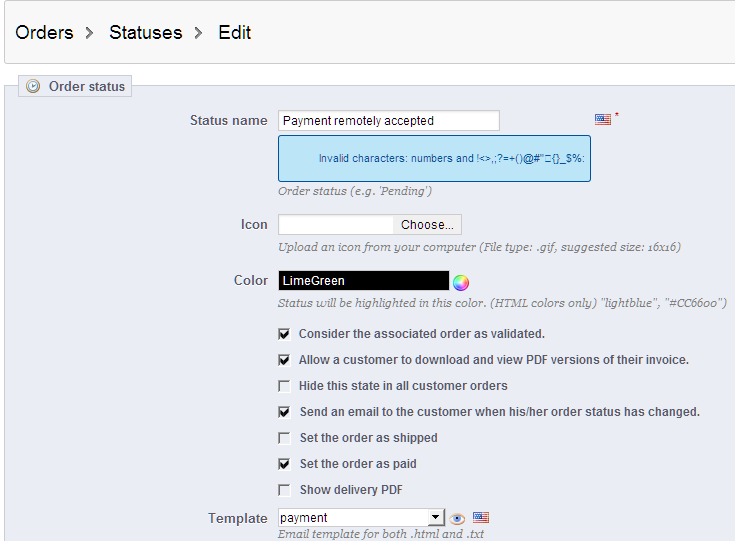Disable the send email to customer checkbox
735x541 pixels.
point(285,412)
